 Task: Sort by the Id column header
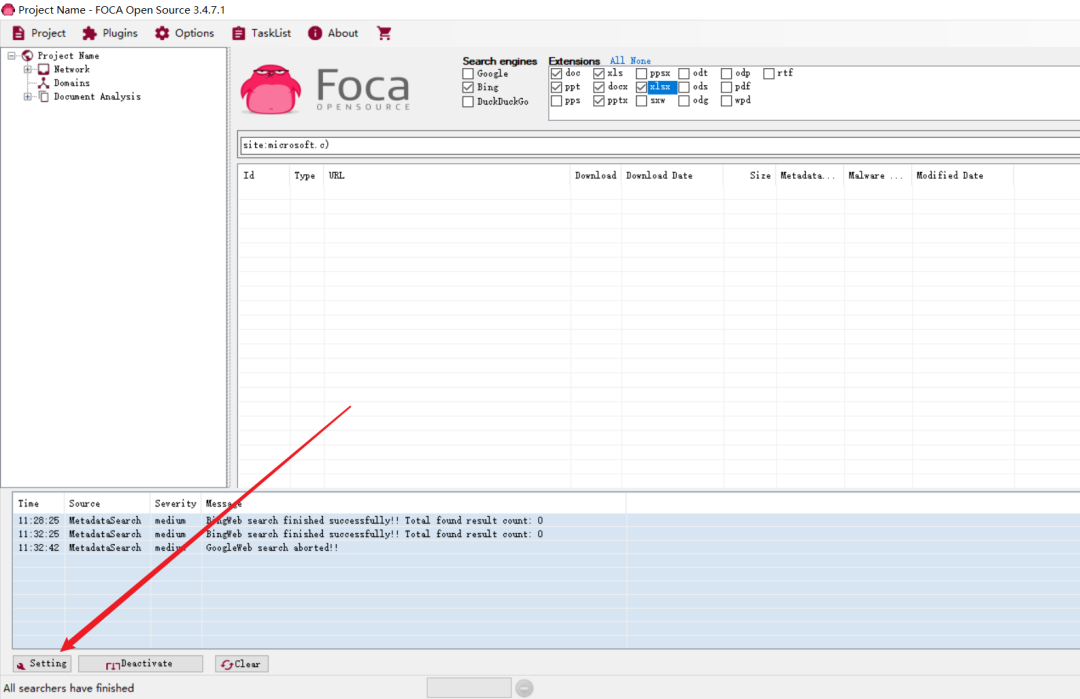click(264, 176)
